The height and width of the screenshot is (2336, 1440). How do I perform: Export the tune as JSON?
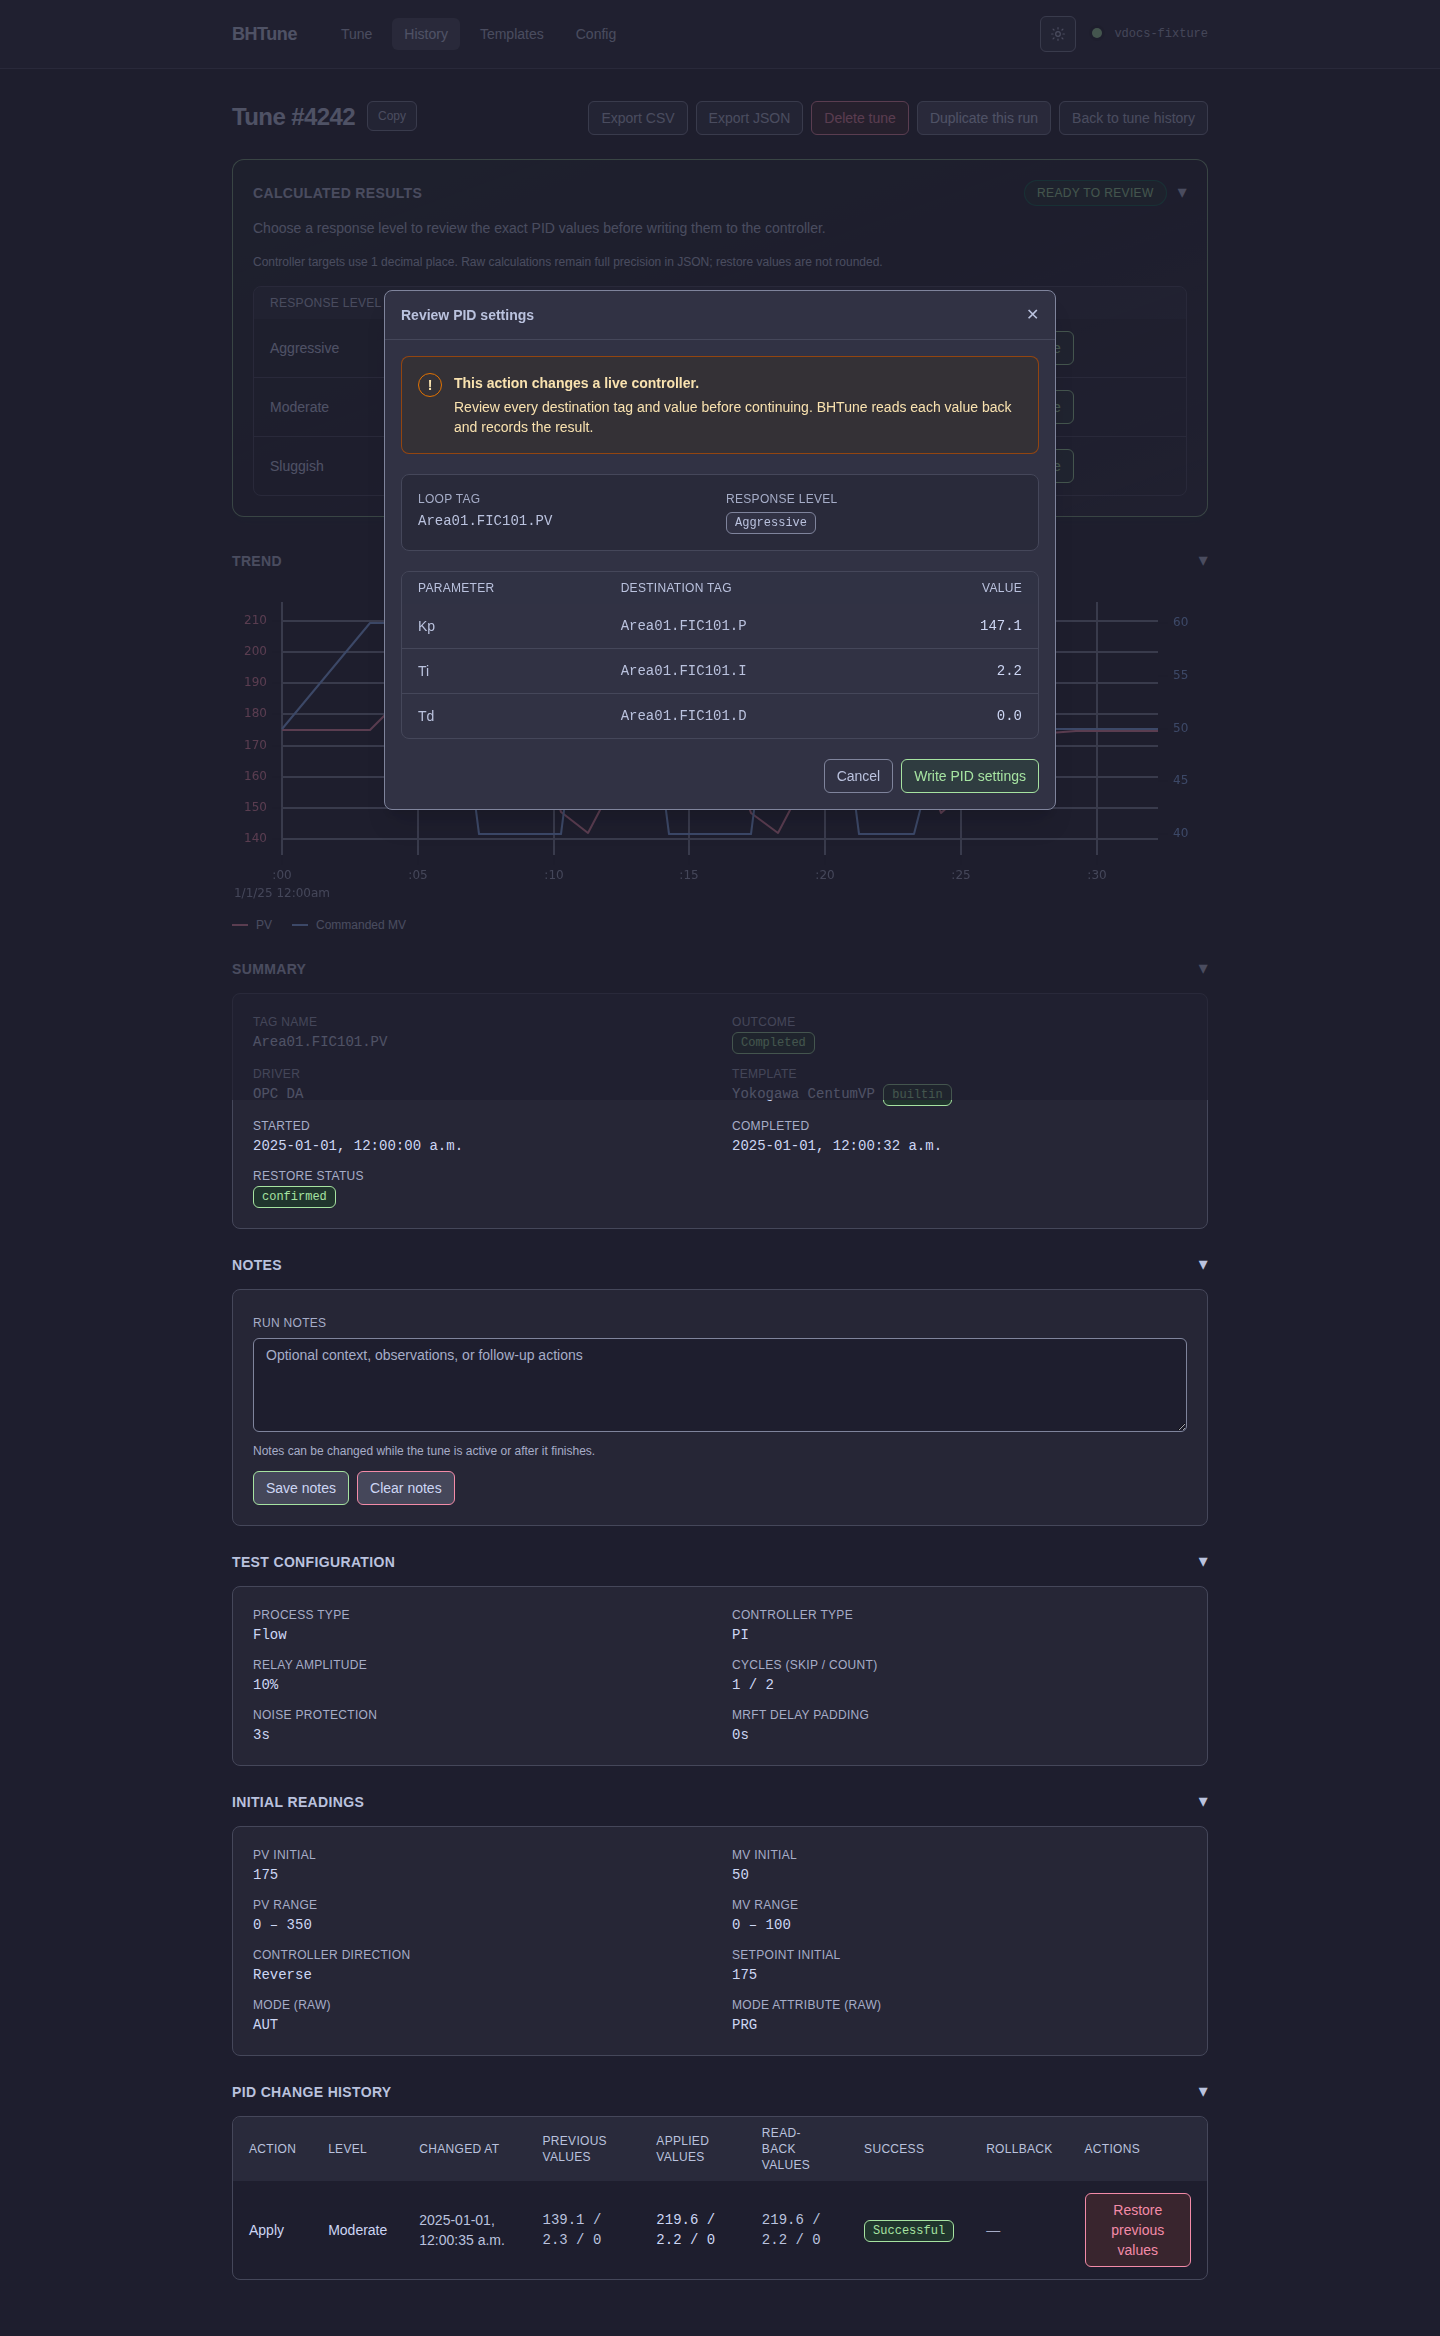[749, 118]
